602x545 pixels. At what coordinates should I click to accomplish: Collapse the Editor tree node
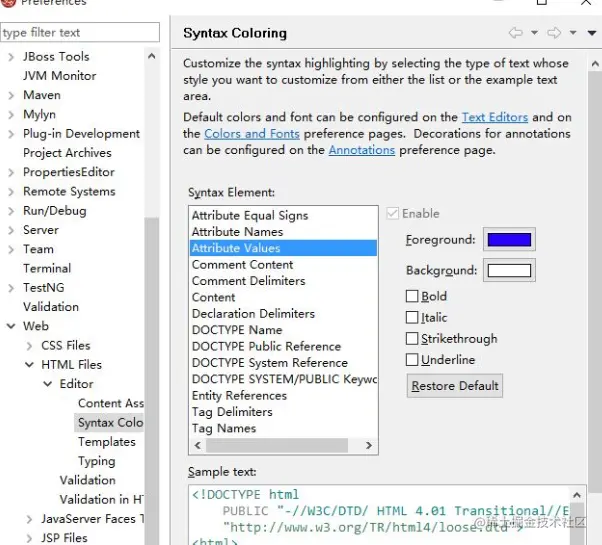click(x=48, y=384)
